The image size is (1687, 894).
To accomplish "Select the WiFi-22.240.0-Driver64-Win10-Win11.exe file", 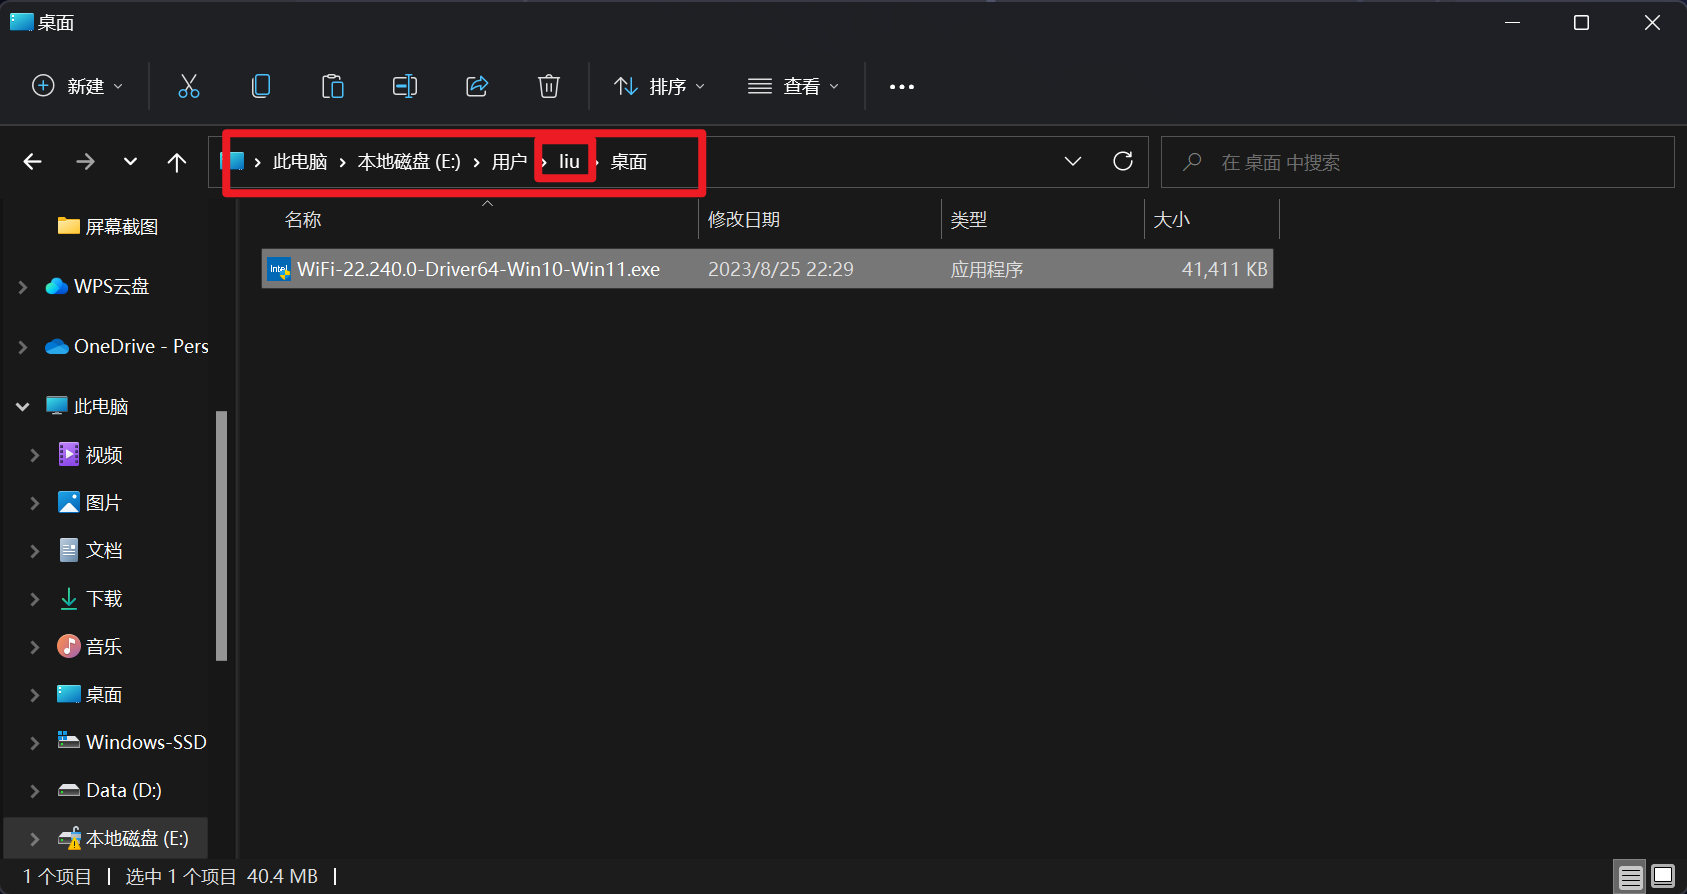I will click(x=767, y=269).
